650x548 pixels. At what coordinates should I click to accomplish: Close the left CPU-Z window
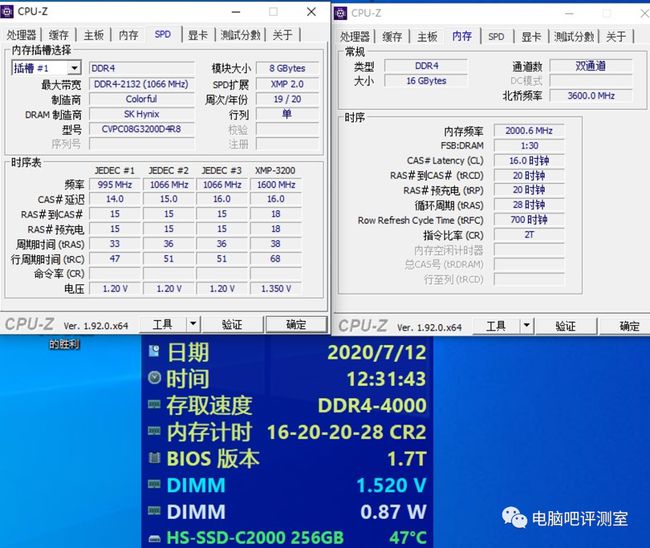311,12
